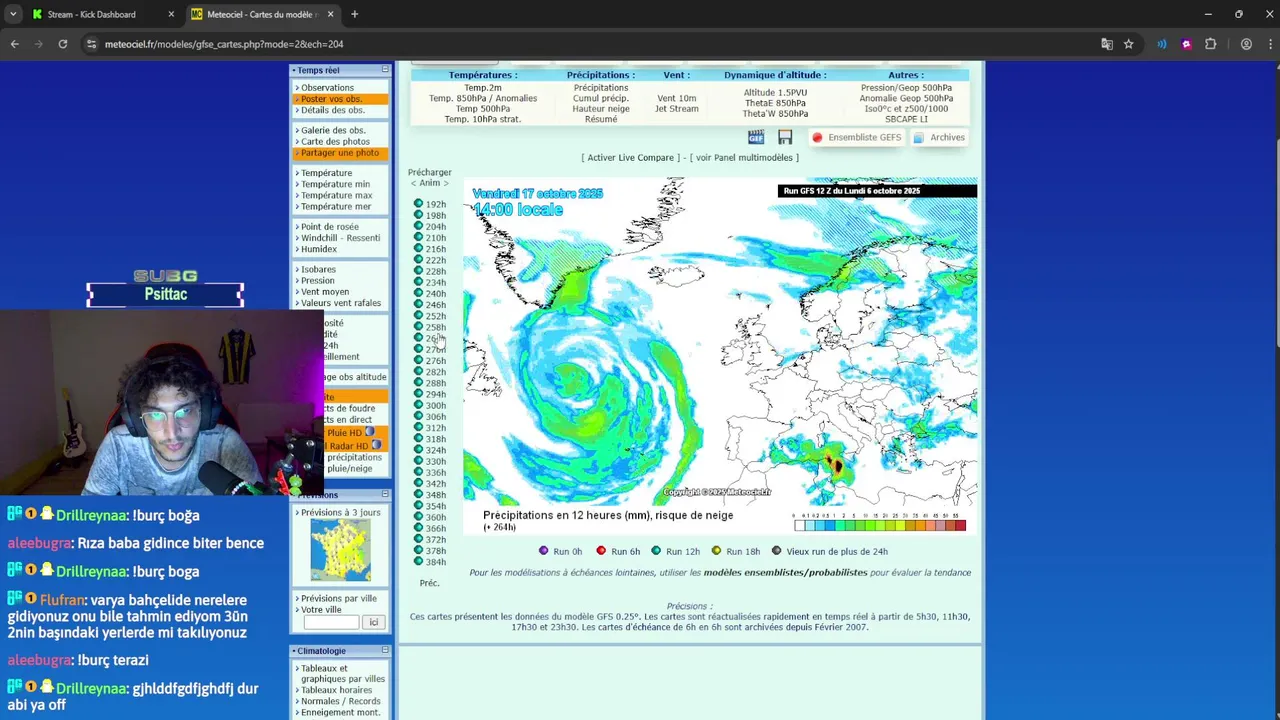
Task: Open tab search dropdown arrow
Action: [13, 14]
